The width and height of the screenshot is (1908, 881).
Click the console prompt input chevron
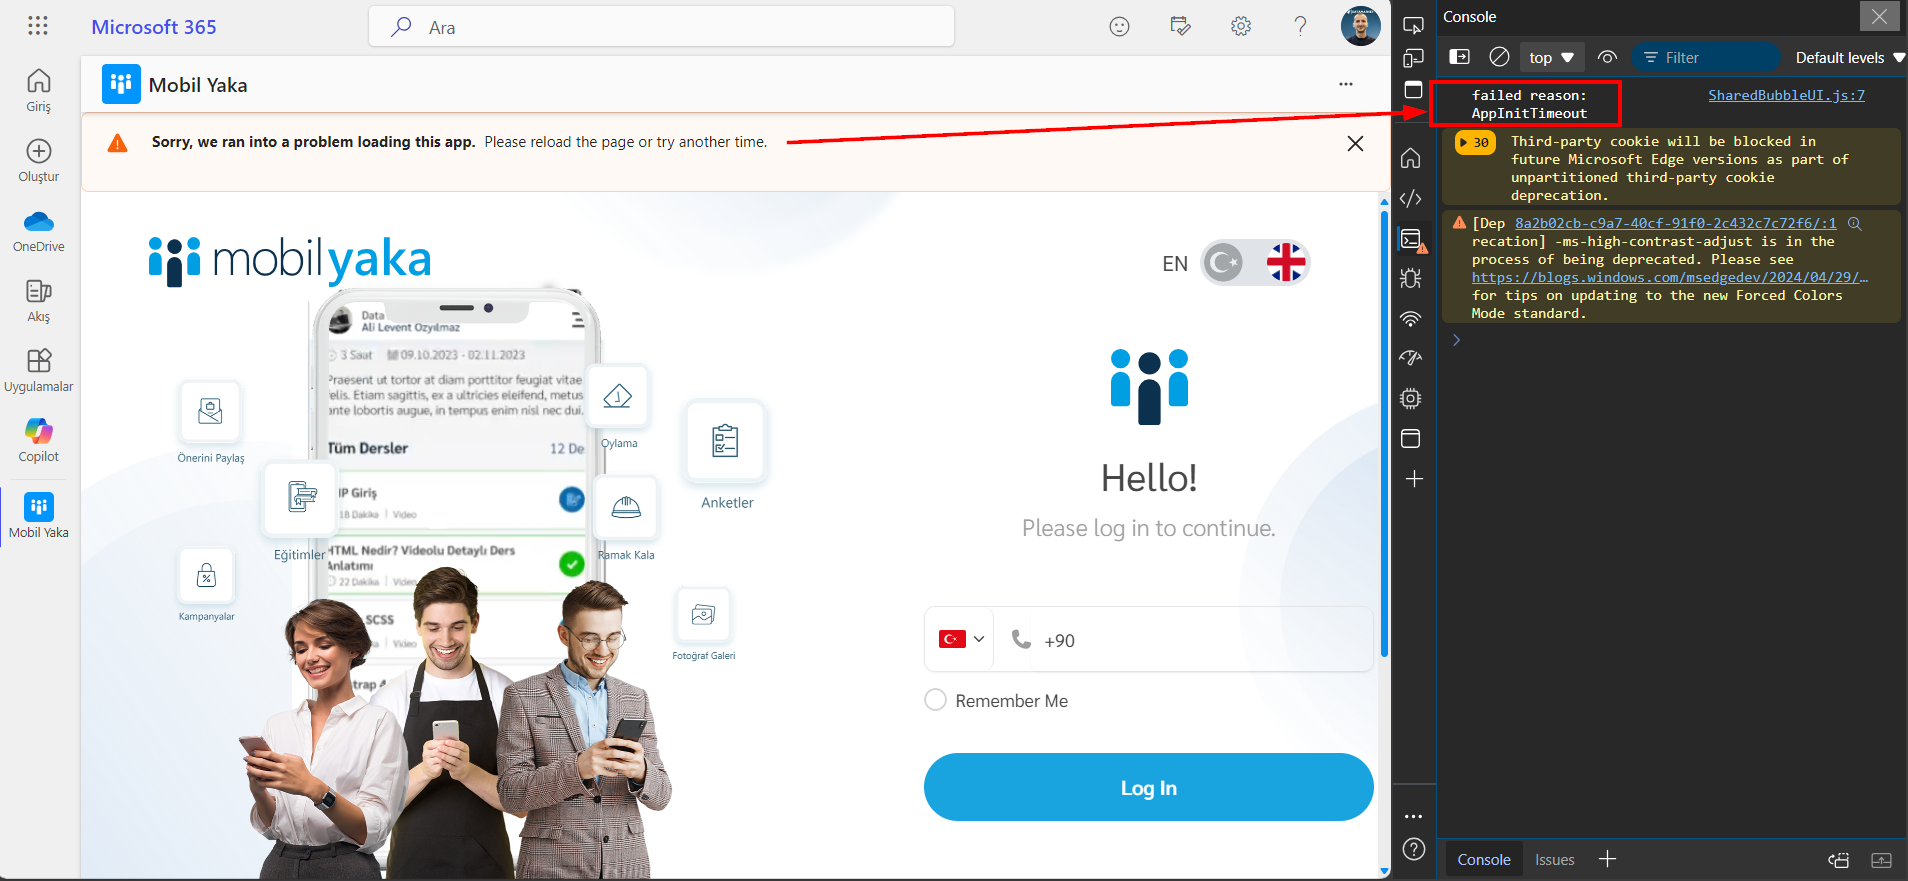click(x=1456, y=340)
